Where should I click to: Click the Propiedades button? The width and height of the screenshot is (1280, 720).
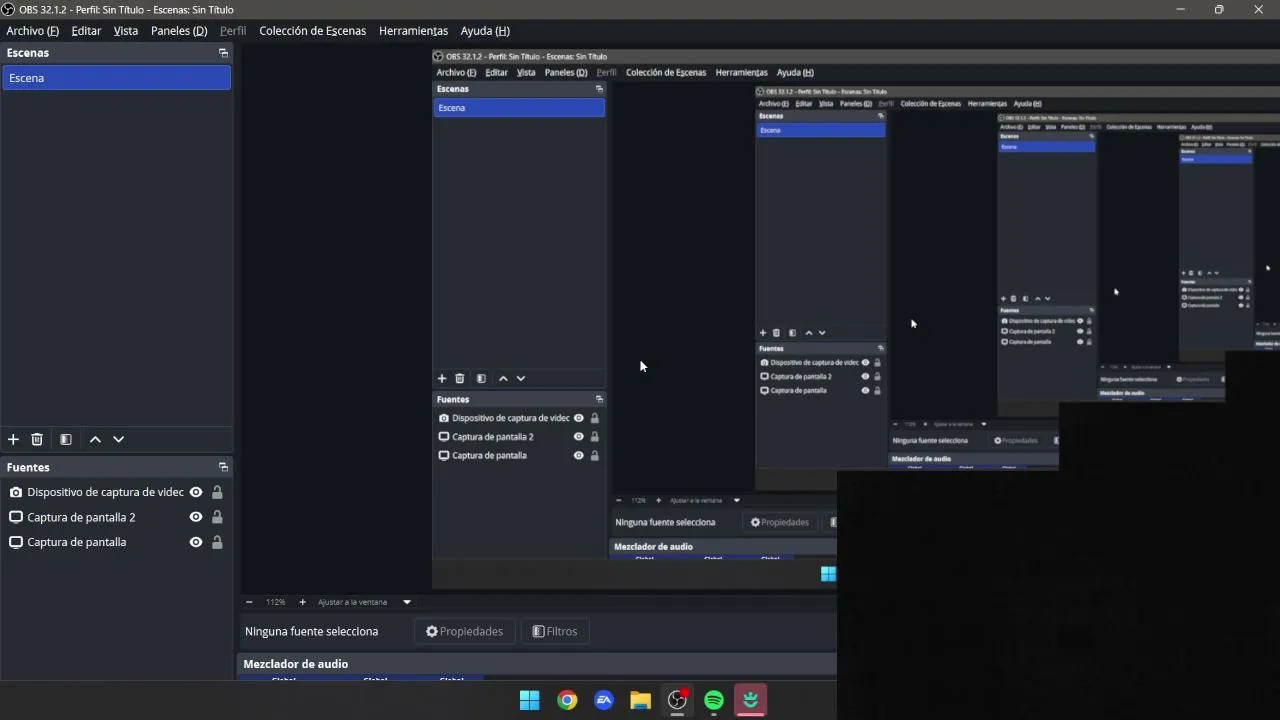pyautogui.click(x=464, y=631)
